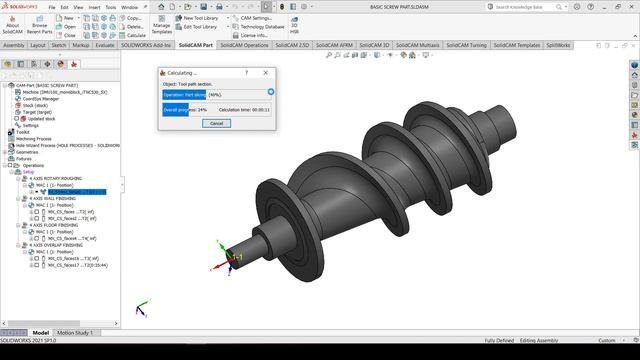Click the Operation progress bar

pos(216,95)
